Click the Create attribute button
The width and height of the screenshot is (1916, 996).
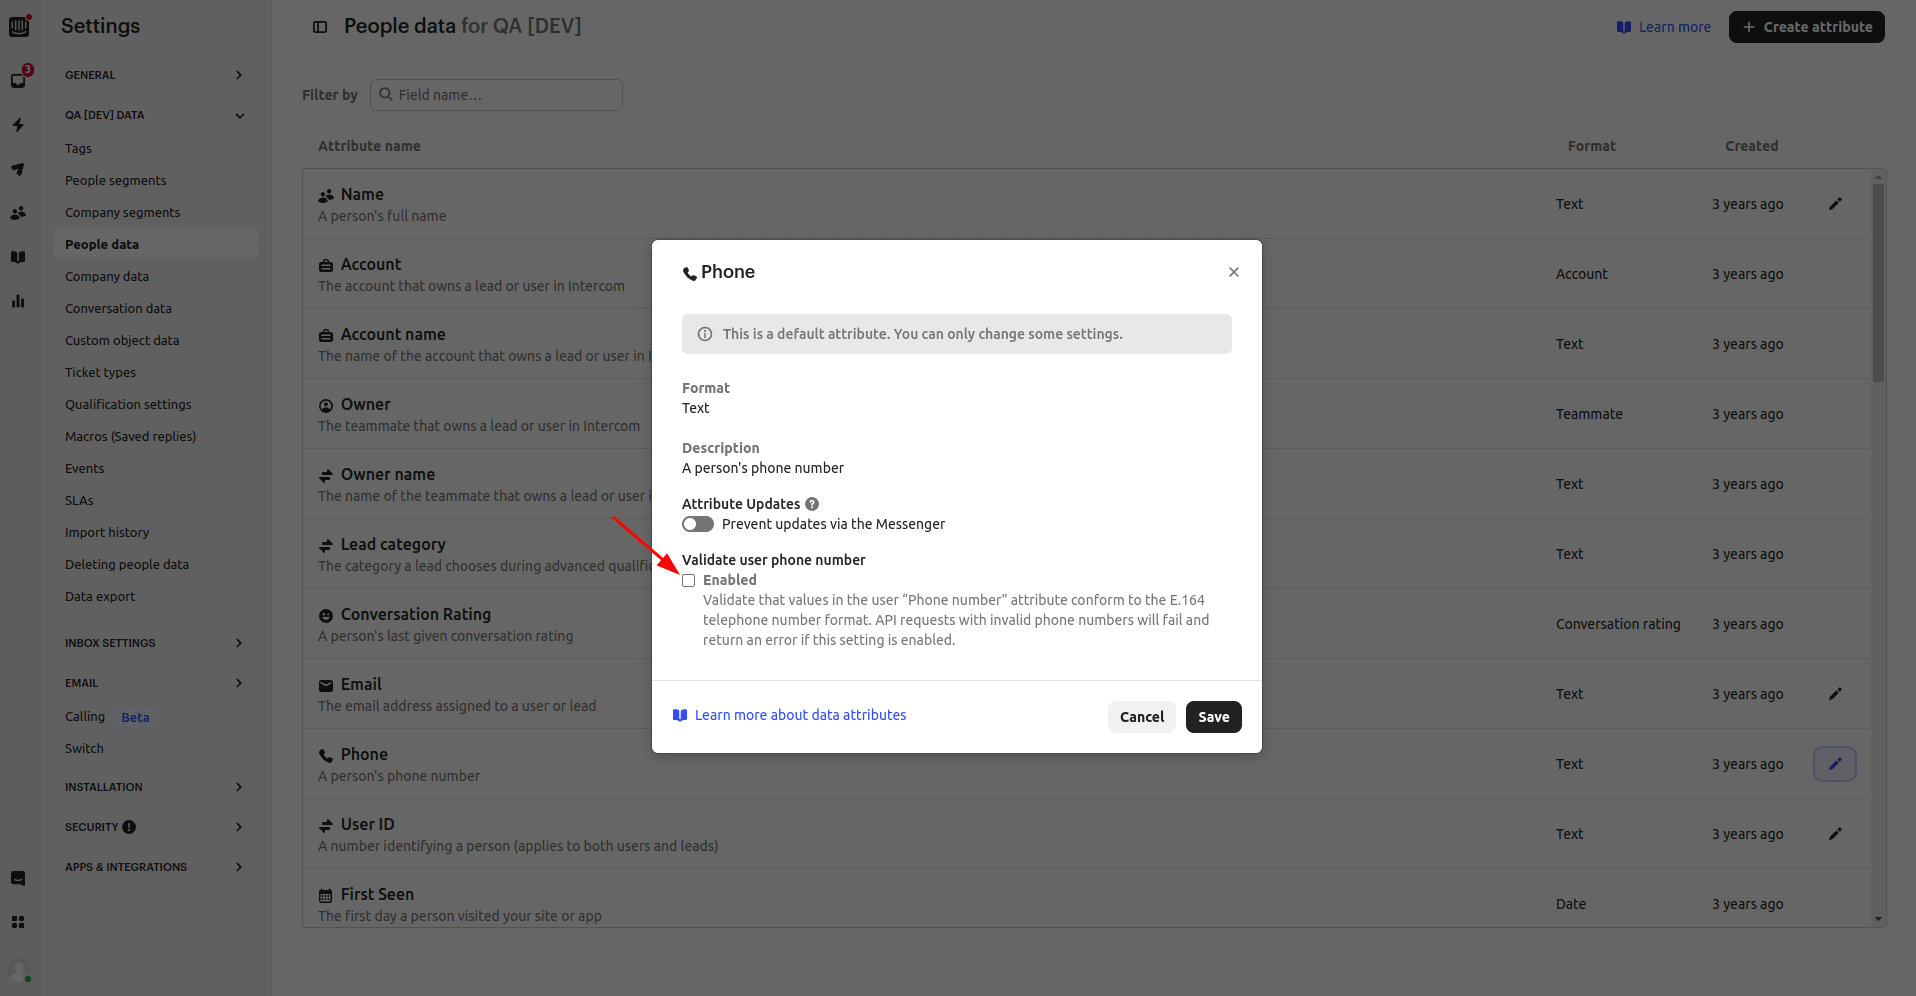pos(1806,27)
